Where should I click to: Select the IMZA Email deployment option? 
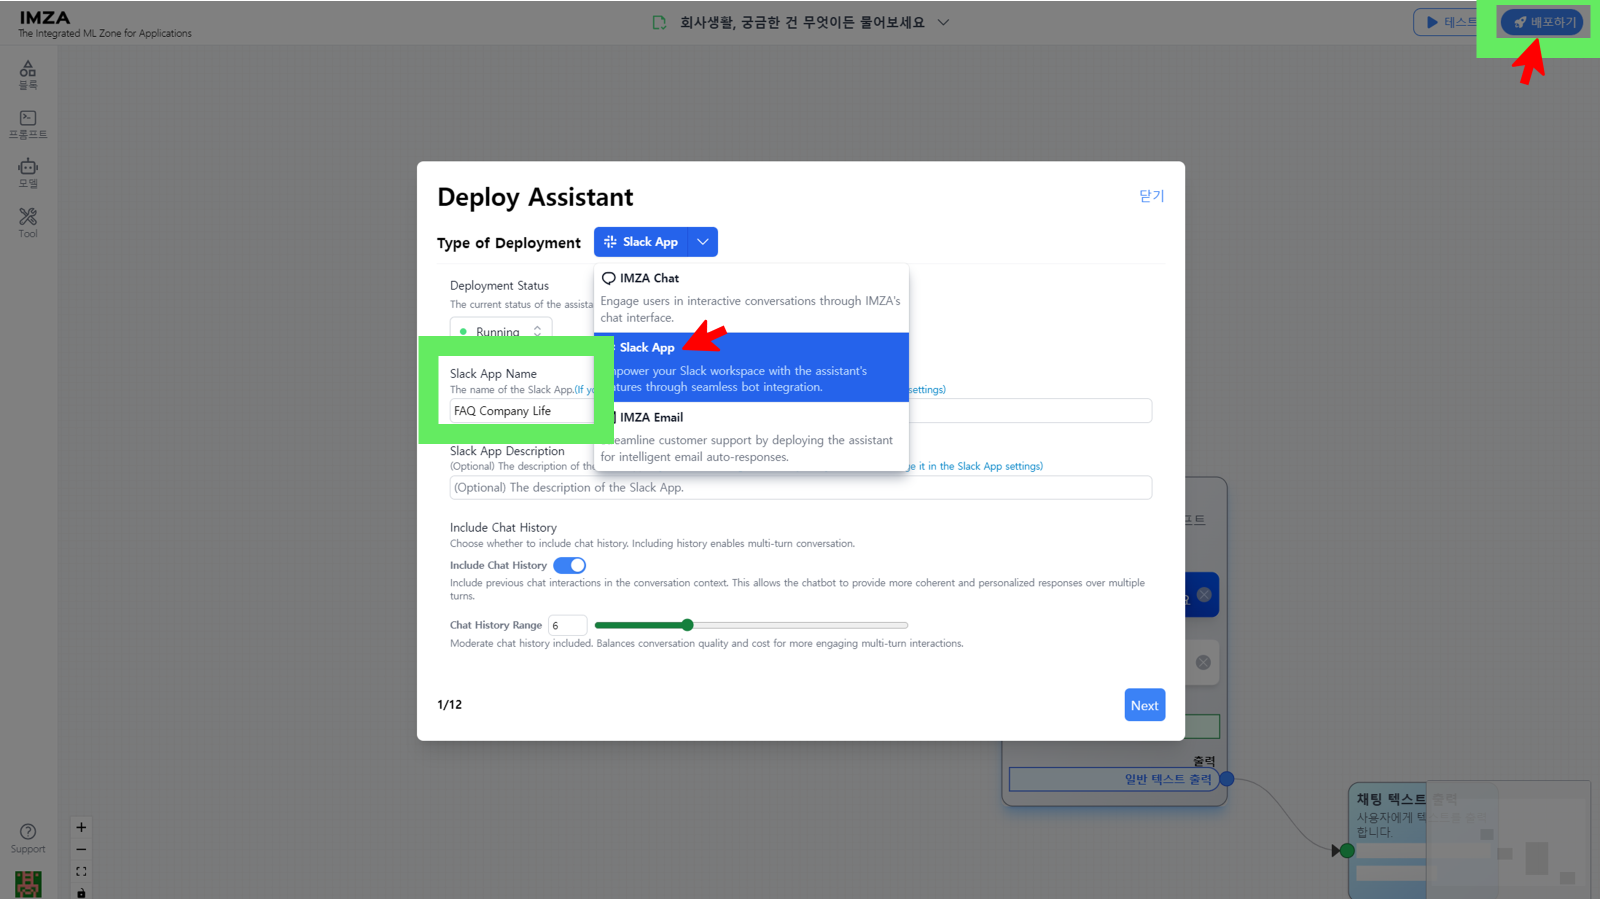(x=751, y=436)
